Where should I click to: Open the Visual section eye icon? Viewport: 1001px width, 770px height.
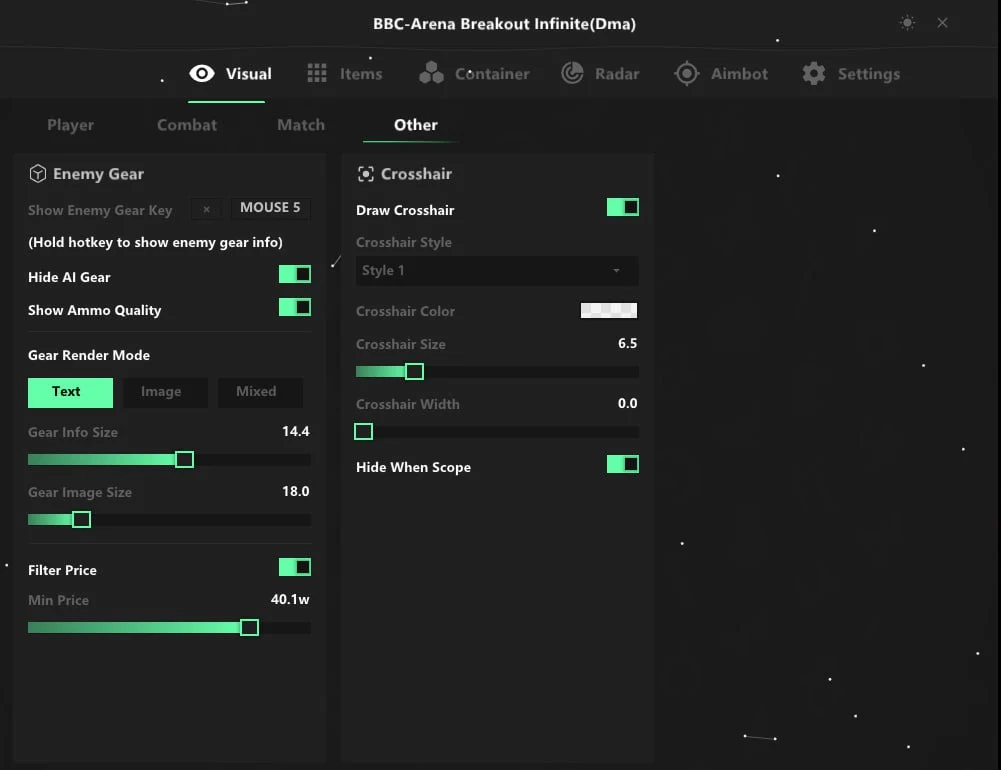click(x=202, y=73)
